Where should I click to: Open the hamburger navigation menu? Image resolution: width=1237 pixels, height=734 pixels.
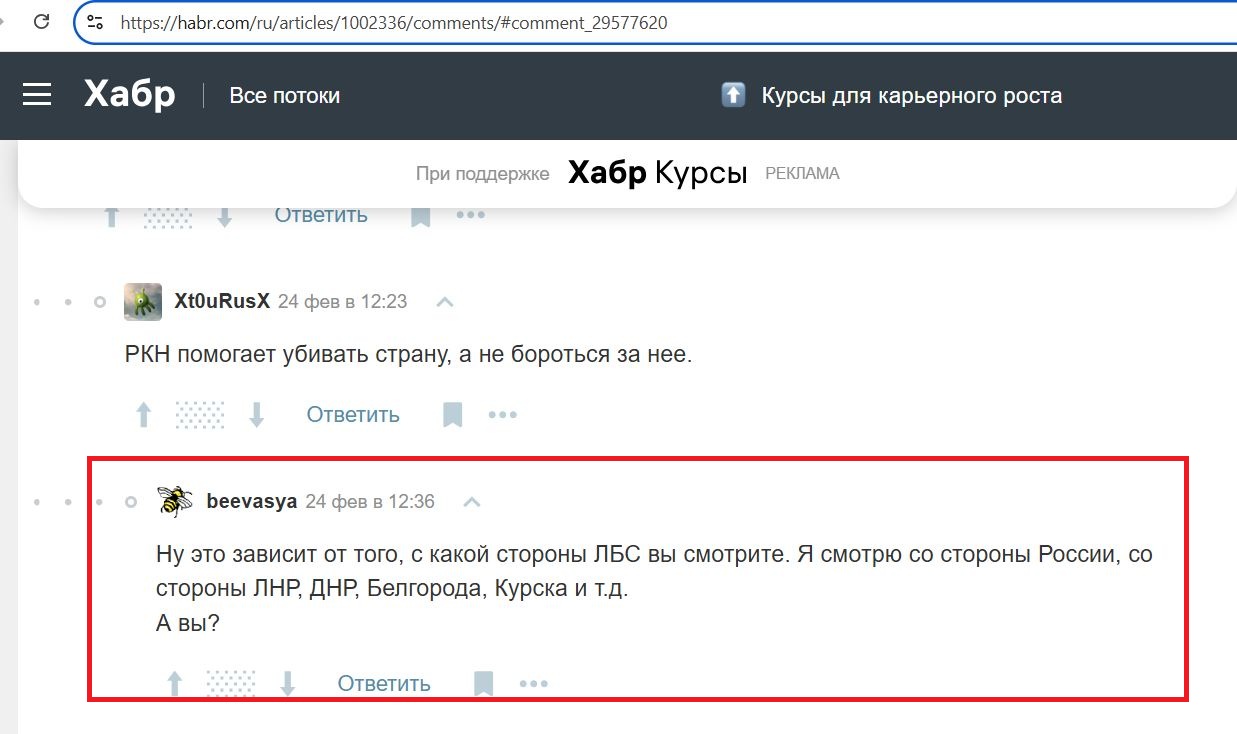(37, 95)
